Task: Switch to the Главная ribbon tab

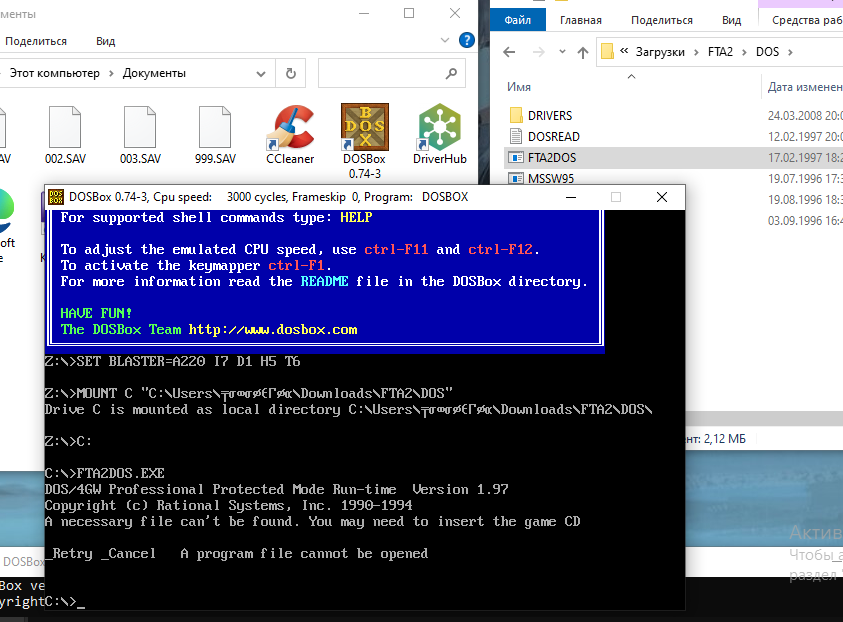Action: coord(581,20)
